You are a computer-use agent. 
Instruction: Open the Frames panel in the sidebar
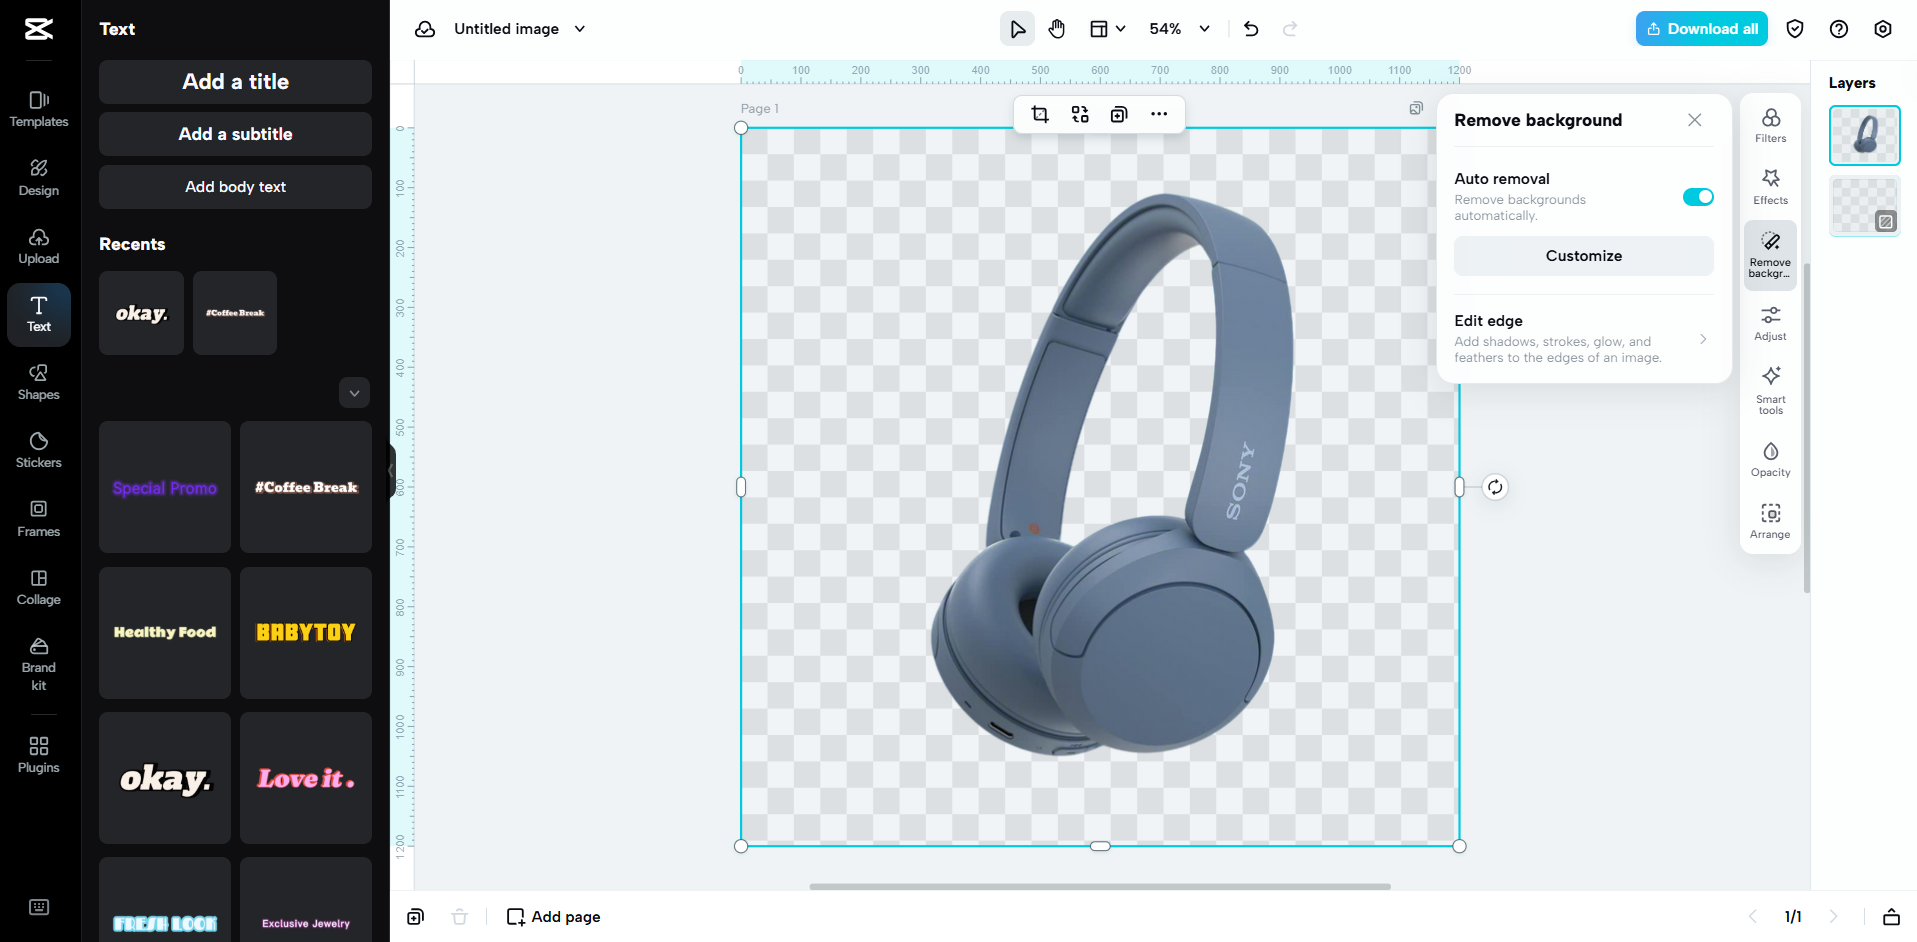tap(38, 518)
